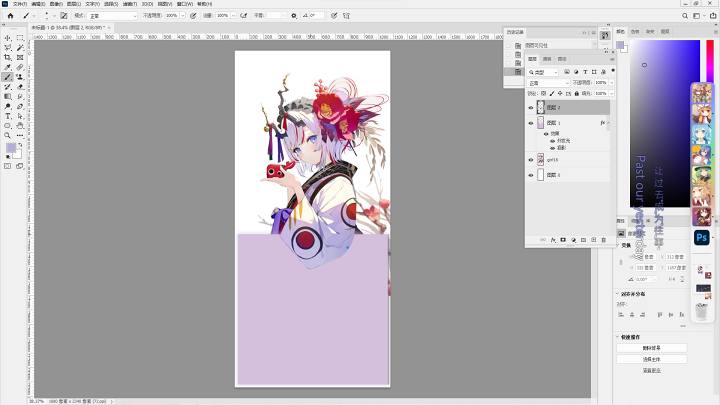The height and width of the screenshot is (405, 720).
Task: Select the Hand tool
Action: (20, 125)
